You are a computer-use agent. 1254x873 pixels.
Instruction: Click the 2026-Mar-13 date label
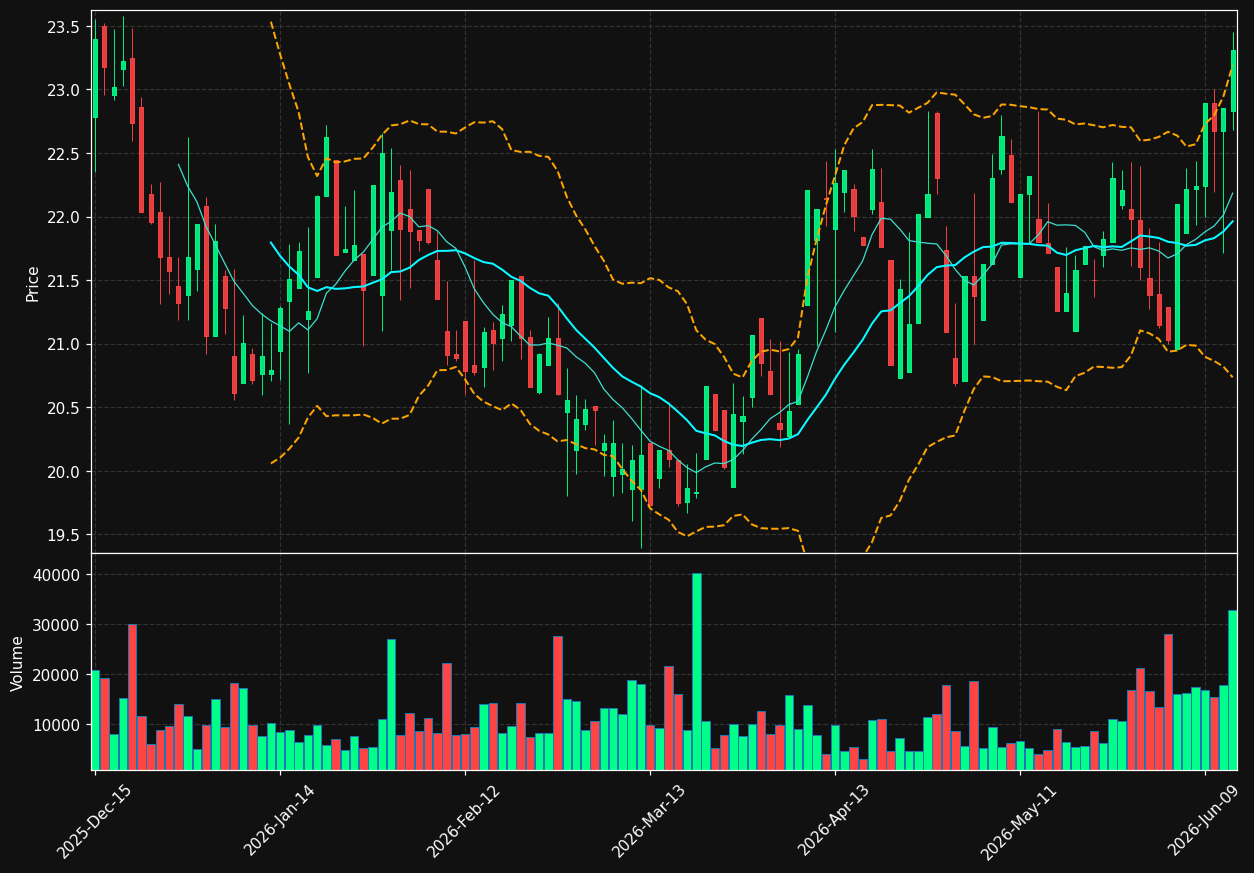[x=649, y=821]
